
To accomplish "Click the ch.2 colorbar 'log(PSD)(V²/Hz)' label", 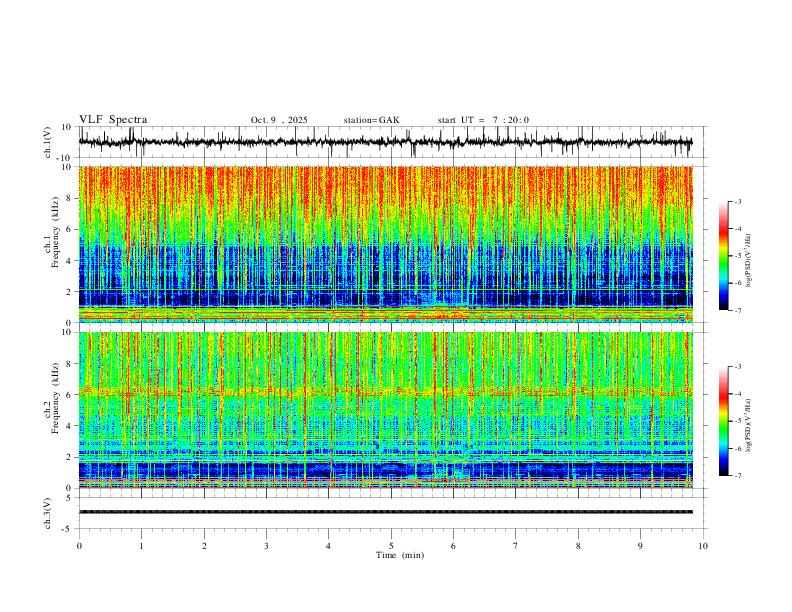I will [x=749, y=425].
